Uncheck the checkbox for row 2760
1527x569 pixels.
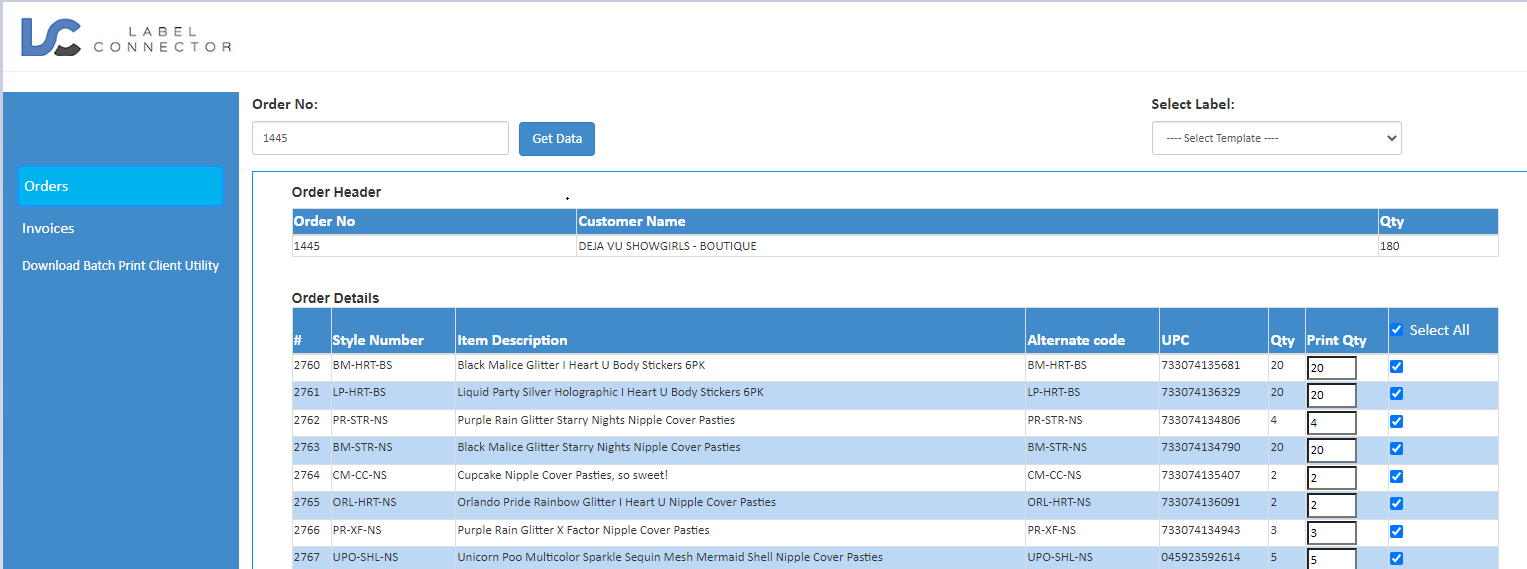click(1397, 366)
